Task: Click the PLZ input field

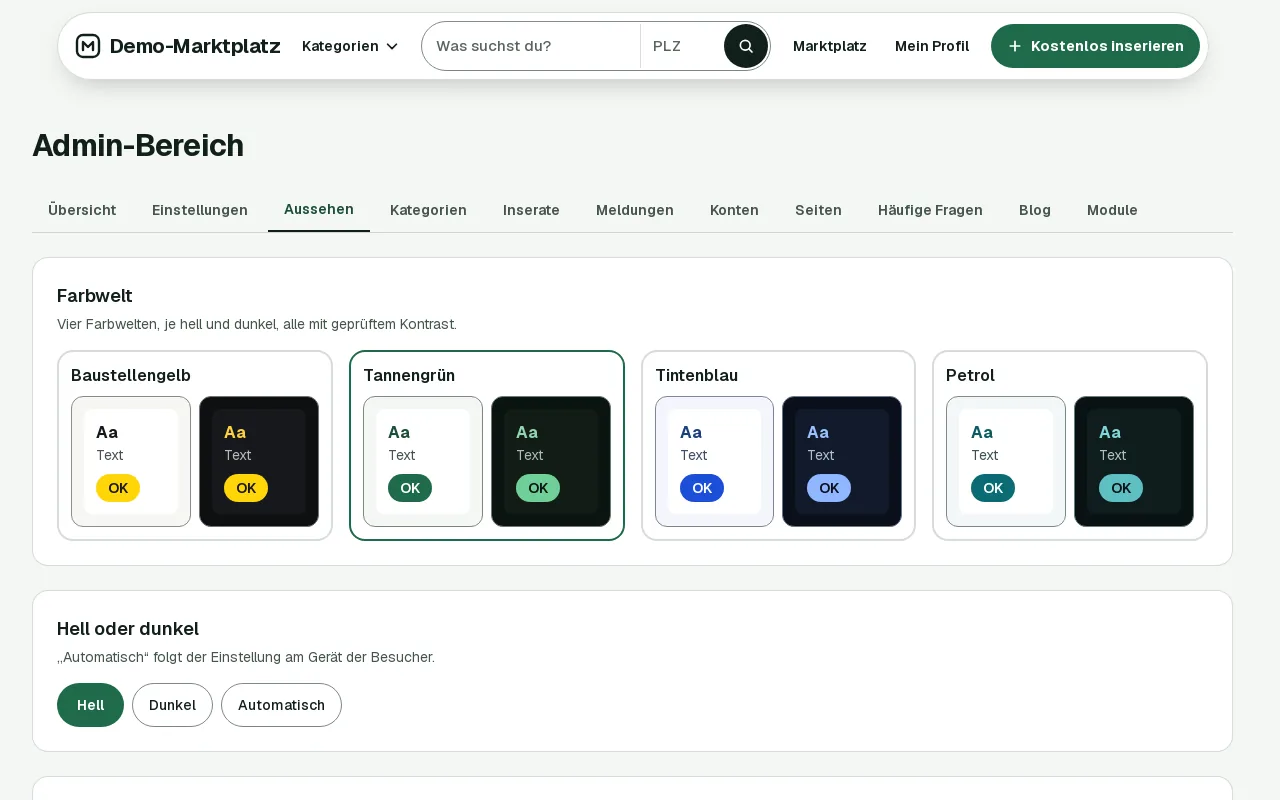Action: [x=682, y=46]
